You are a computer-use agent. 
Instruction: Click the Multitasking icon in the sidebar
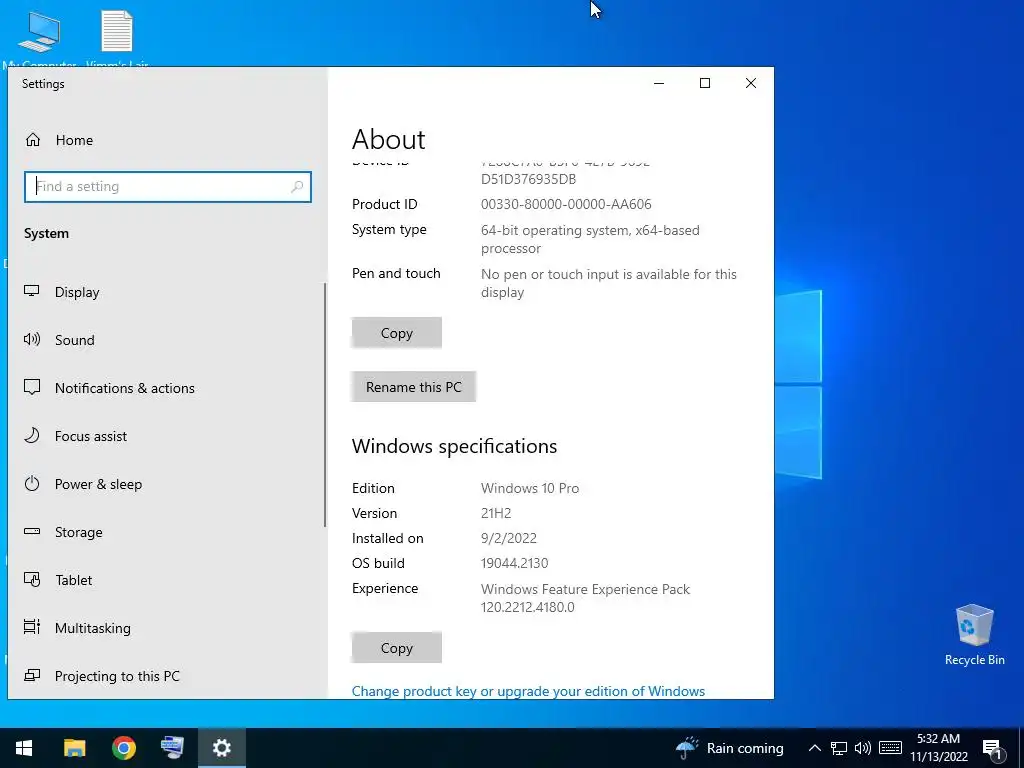(x=32, y=627)
